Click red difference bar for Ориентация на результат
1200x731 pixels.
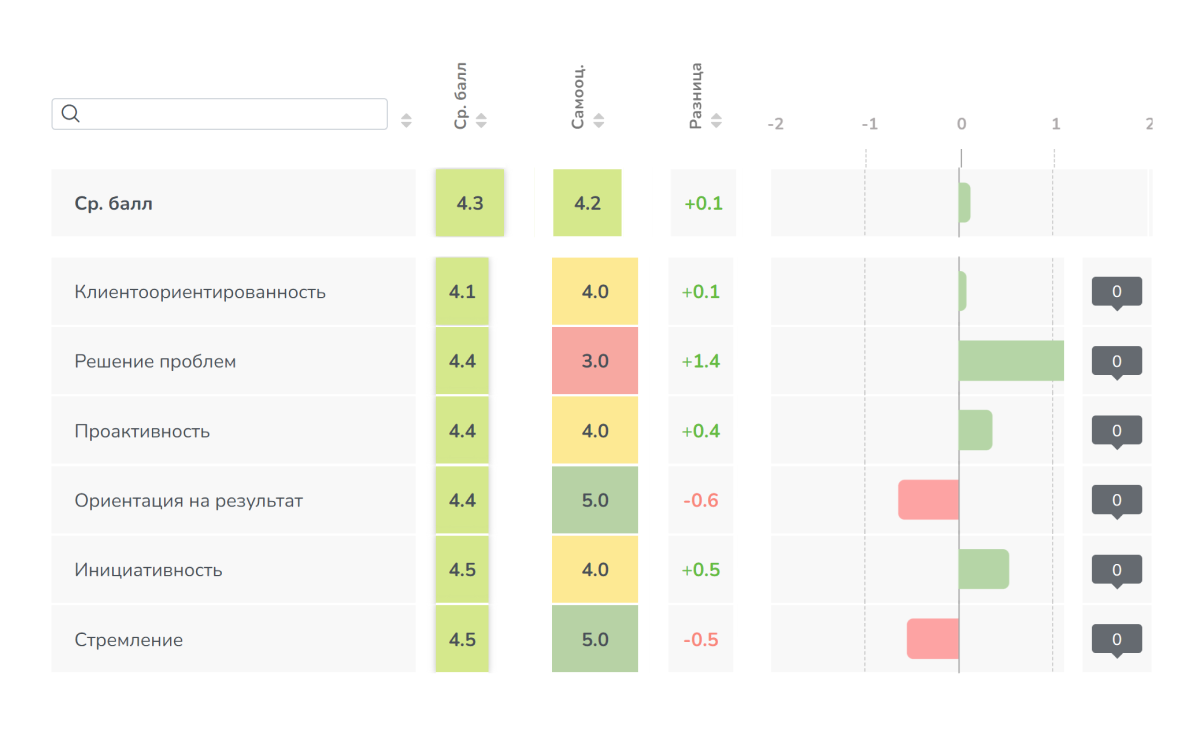pyautogui.click(x=928, y=500)
